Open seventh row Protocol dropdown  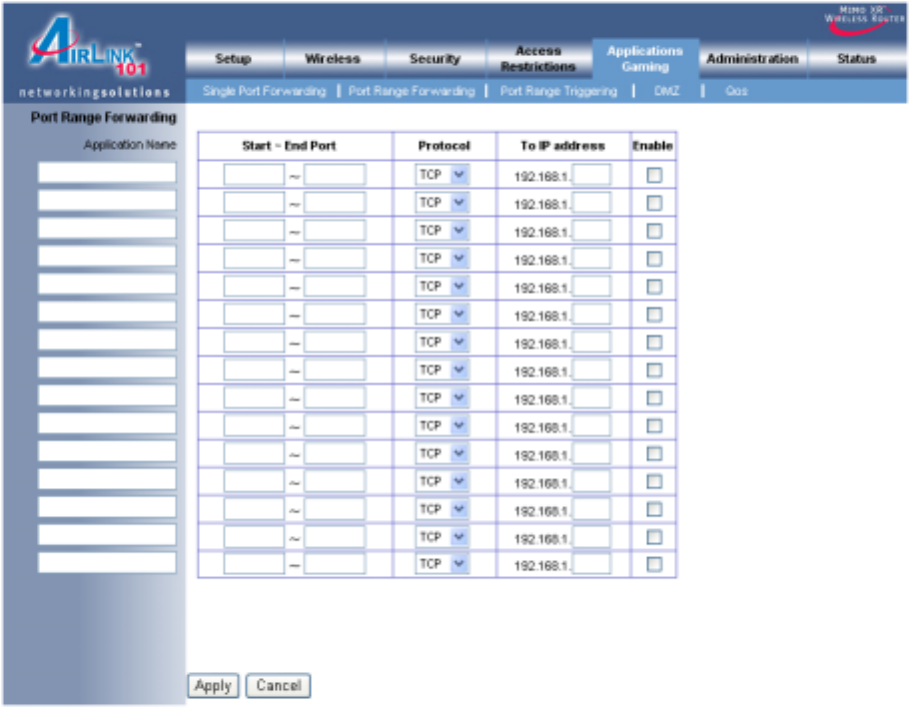click(x=442, y=342)
